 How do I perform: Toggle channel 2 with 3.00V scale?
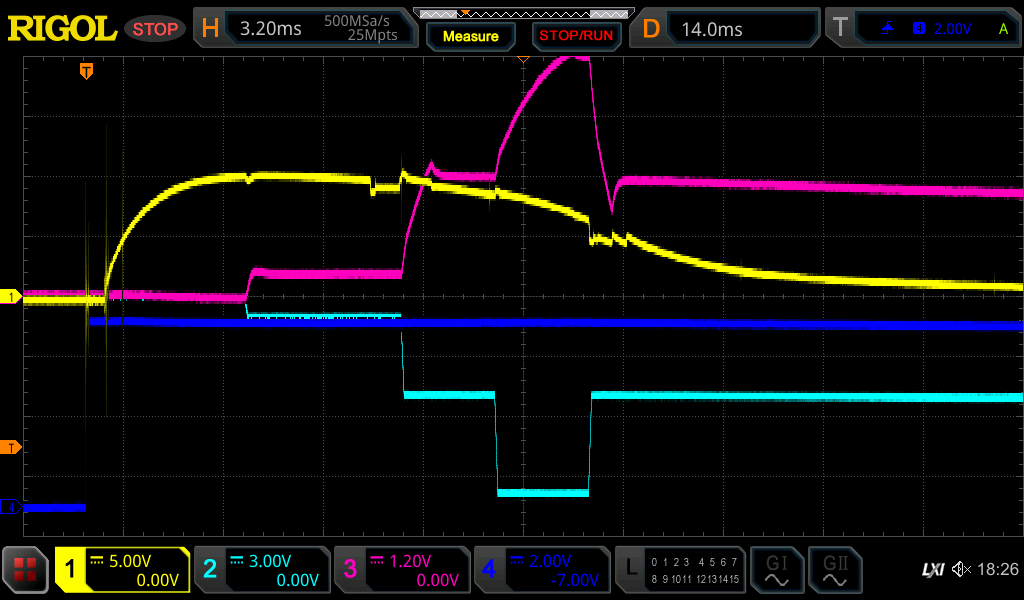[261, 570]
